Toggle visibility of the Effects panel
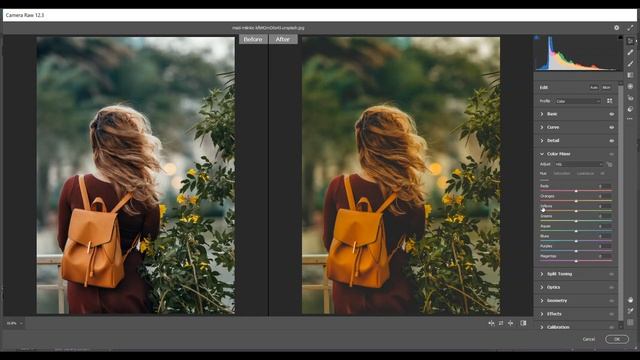 point(611,314)
